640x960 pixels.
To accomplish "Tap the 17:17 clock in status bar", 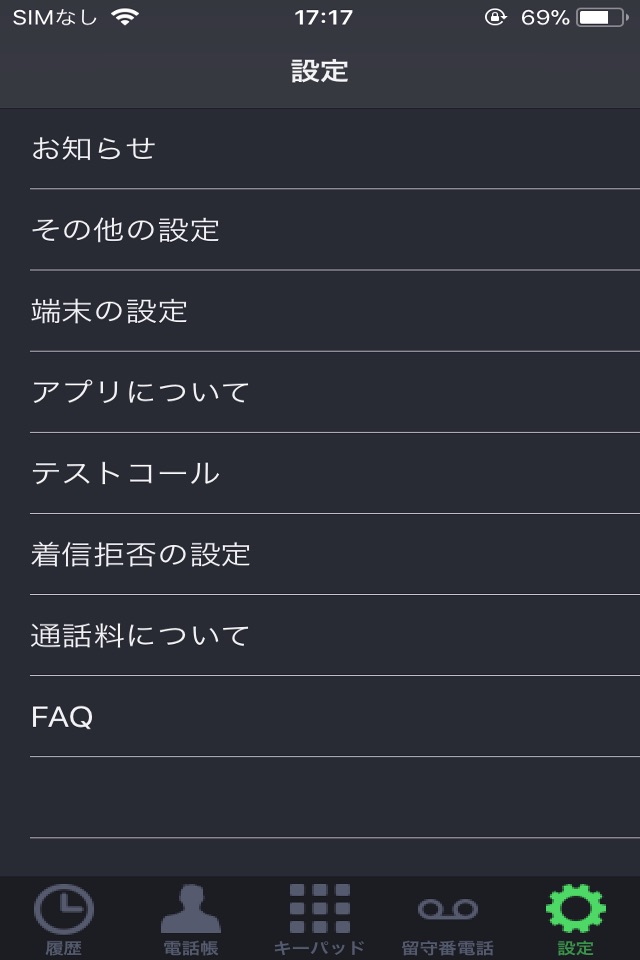I will coord(323,17).
